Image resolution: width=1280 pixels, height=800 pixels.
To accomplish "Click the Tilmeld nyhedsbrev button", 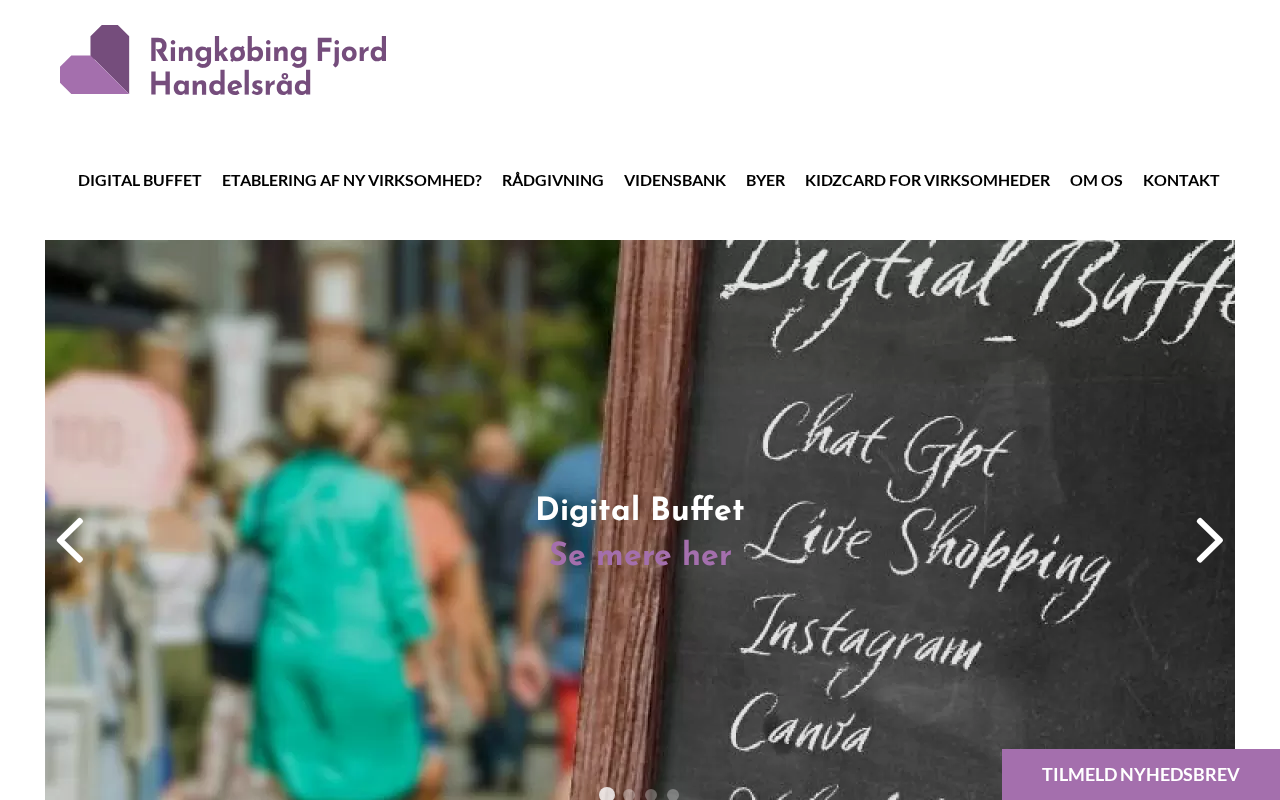I will tap(1141, 775).
